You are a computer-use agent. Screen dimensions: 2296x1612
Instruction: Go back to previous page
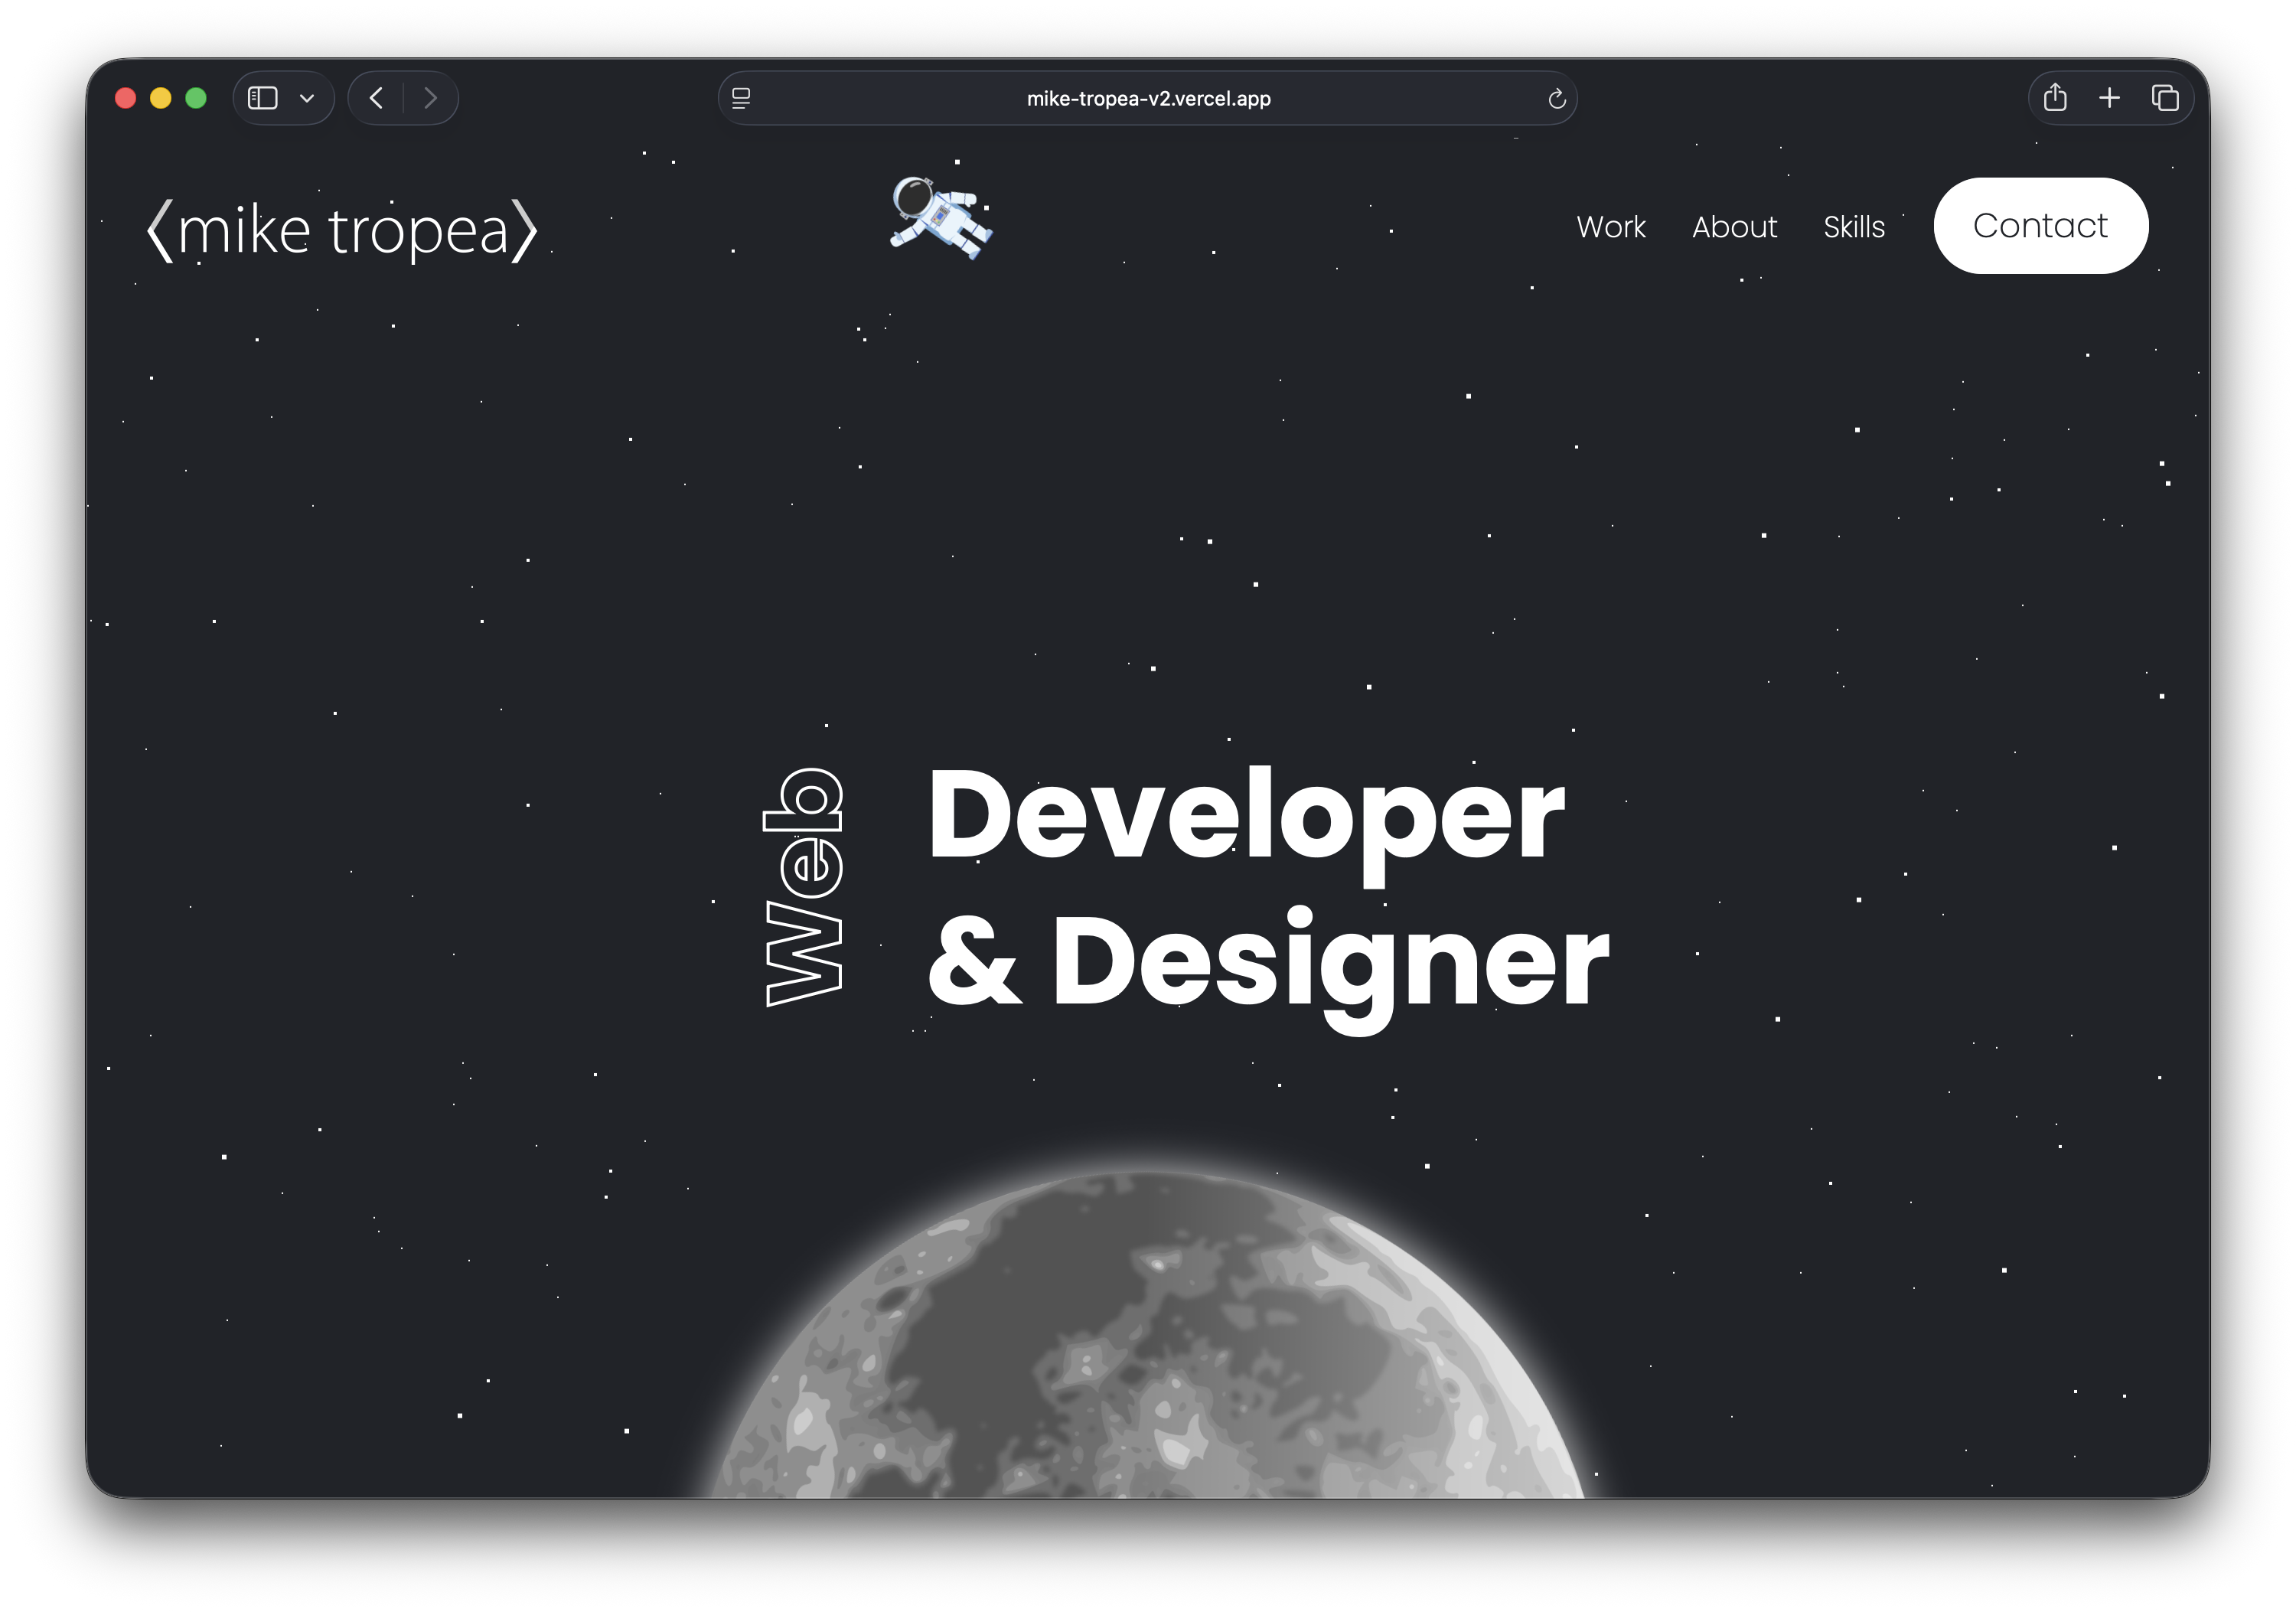point(376,98)
